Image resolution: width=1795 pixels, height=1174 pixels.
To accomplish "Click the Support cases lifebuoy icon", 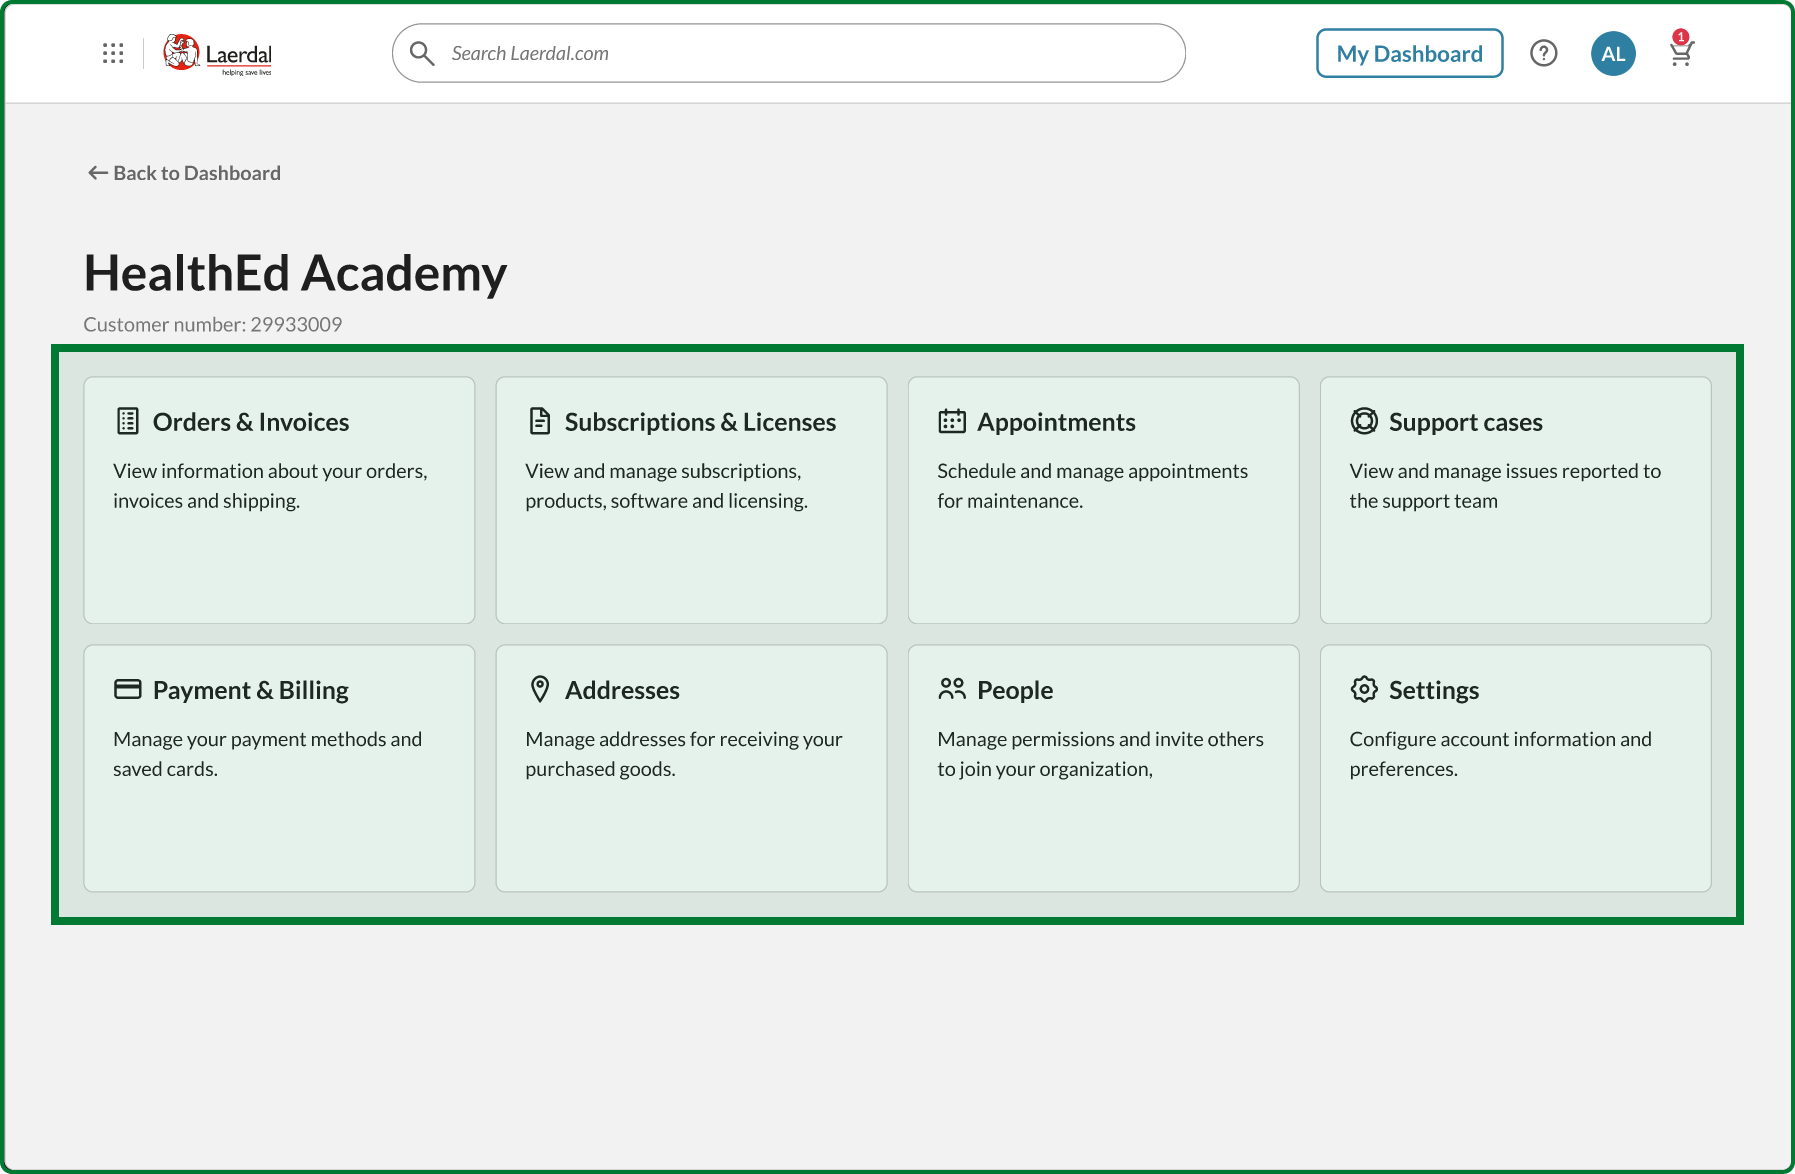I will point(1364,422).
